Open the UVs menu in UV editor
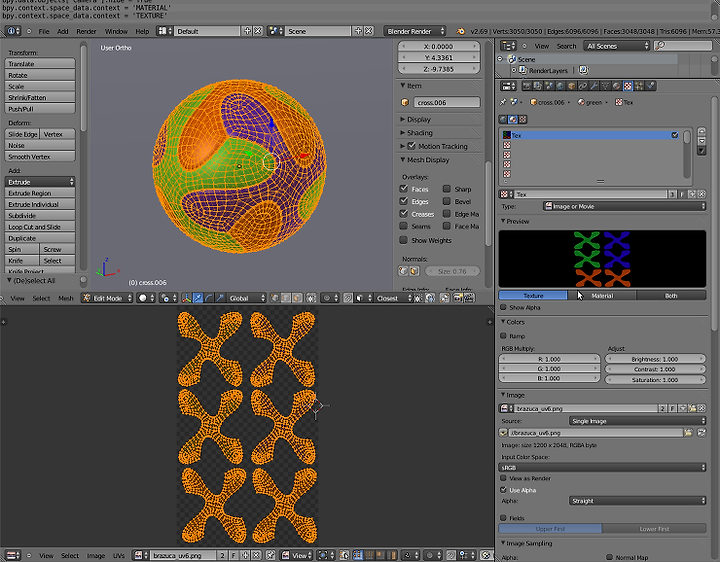The width and height of the screenshot is (720, 562). (119, 556)
